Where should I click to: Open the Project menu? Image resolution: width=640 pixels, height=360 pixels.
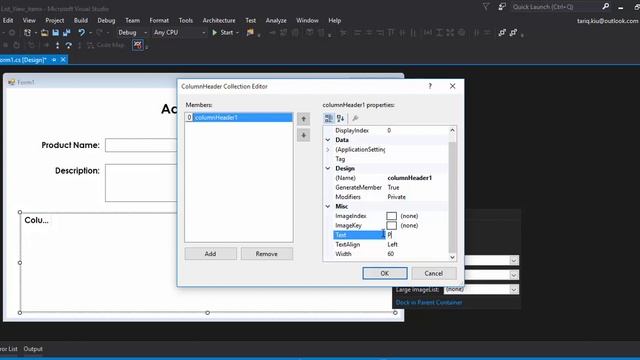(x=55, y=20)
